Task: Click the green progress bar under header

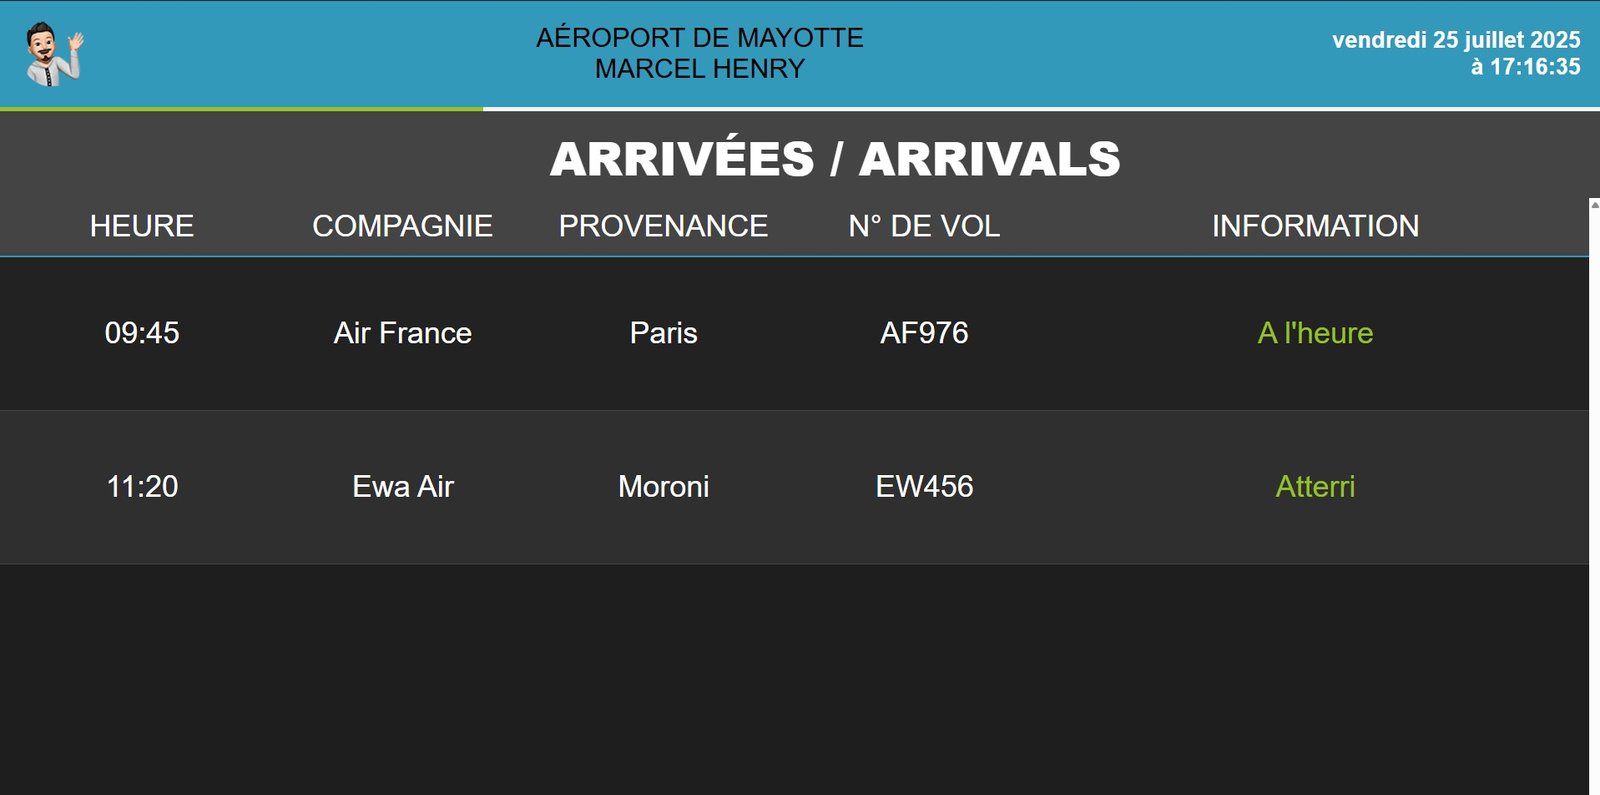Action: pos(241,108)
